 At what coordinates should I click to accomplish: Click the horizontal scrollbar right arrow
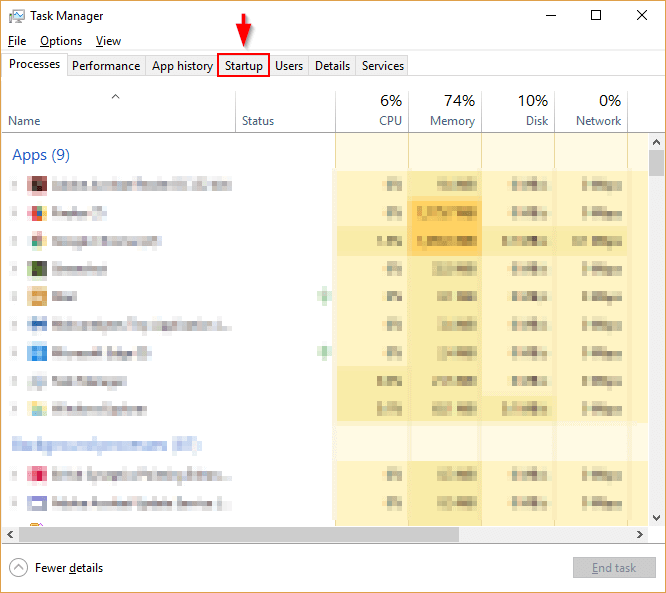coord(640,534)
